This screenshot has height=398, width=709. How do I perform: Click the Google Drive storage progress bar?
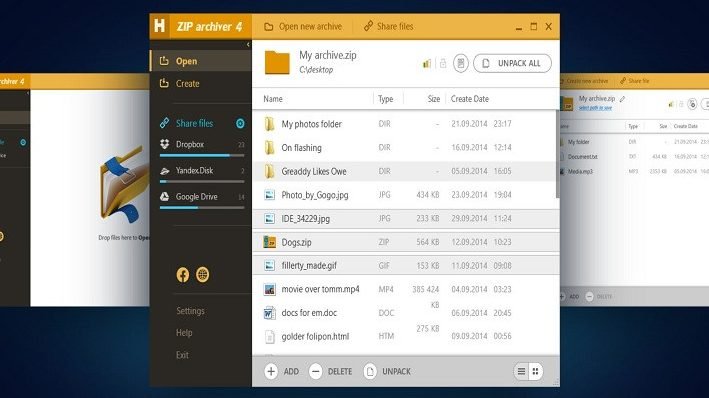pyautogui.click(x=202, y=208)
